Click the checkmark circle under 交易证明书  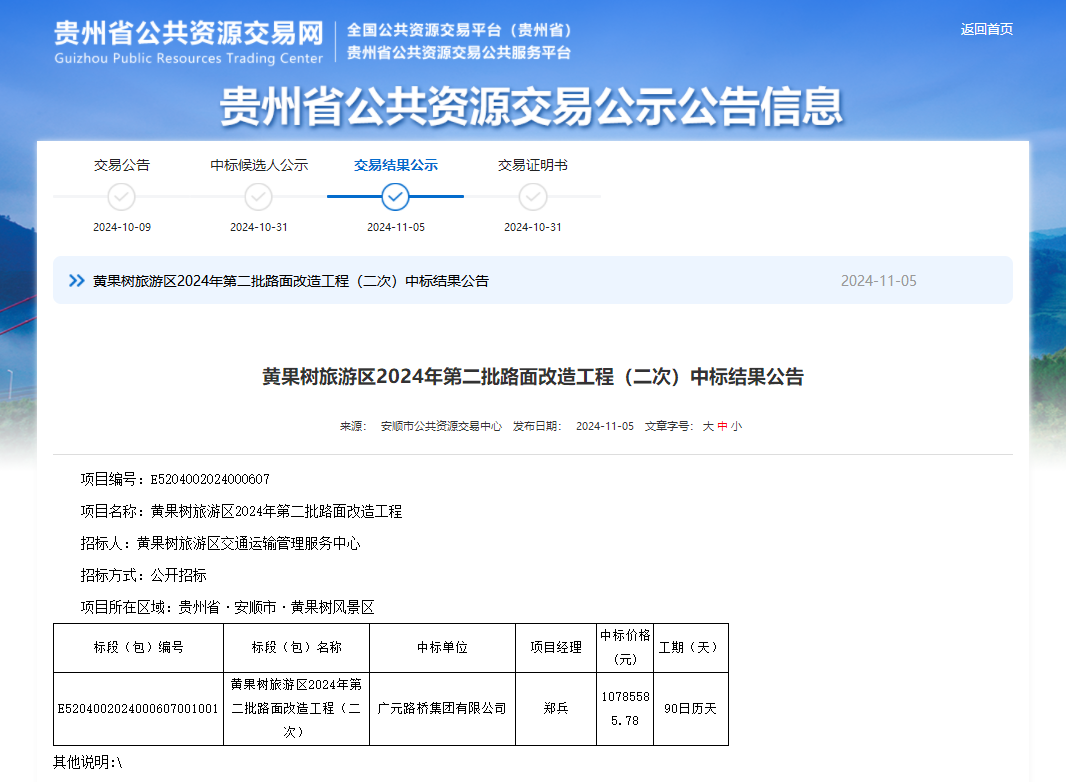click(533, 197)
